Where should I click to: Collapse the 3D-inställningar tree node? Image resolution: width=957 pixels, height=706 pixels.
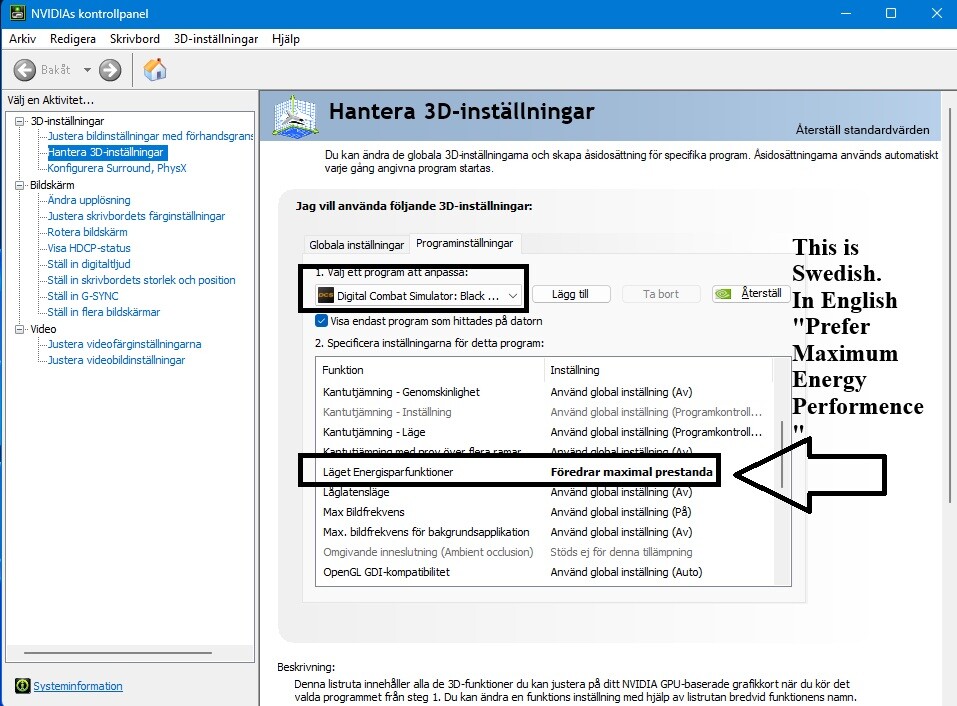[20, 121]
